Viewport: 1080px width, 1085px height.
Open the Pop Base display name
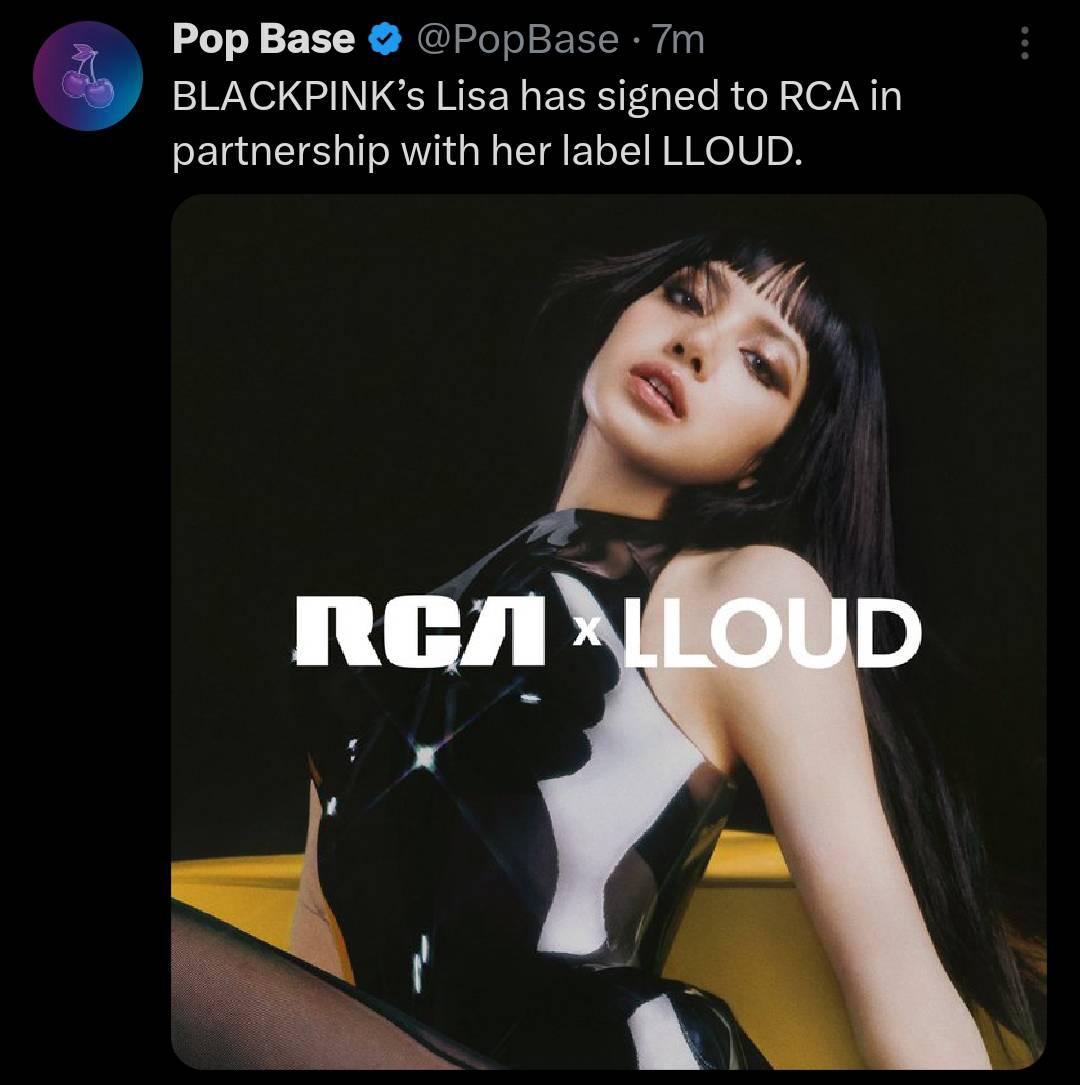point(264,39)
